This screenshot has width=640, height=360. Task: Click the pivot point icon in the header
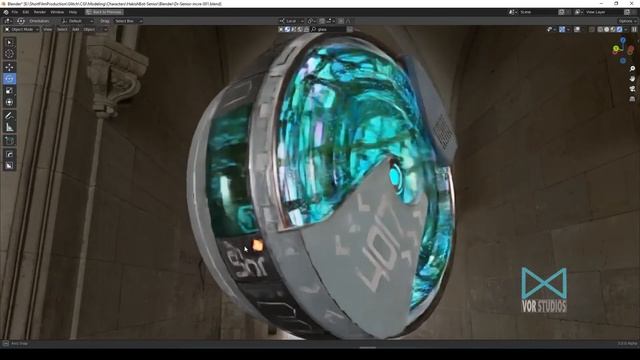(x=311, y=21)
